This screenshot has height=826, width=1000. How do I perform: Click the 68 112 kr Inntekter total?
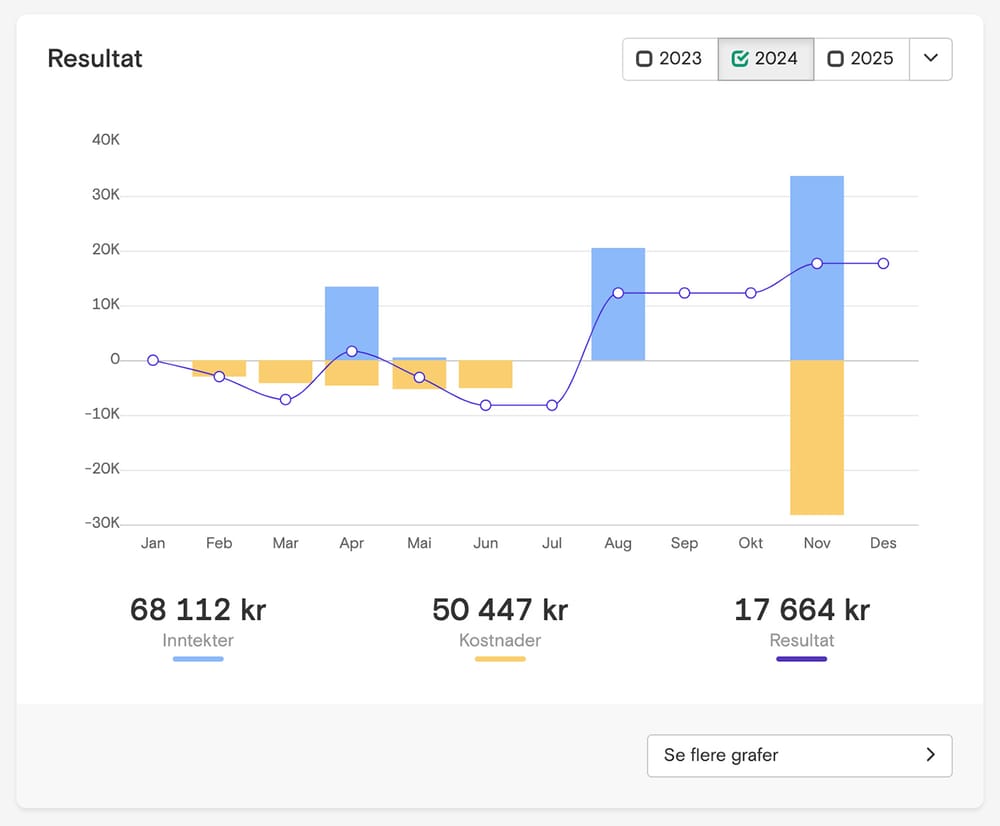198,609
